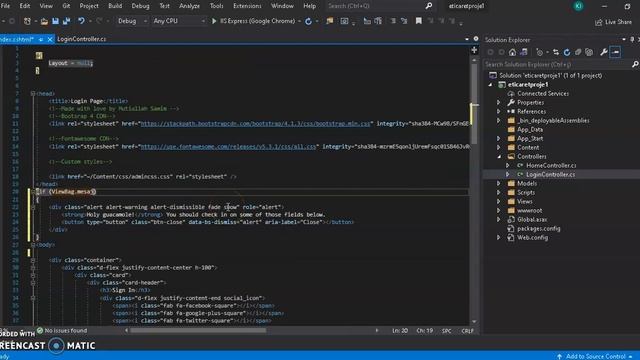This screenshot has width=640, height=360.
Task: Open the Extensions menu
Action: [x=247, y=6]
